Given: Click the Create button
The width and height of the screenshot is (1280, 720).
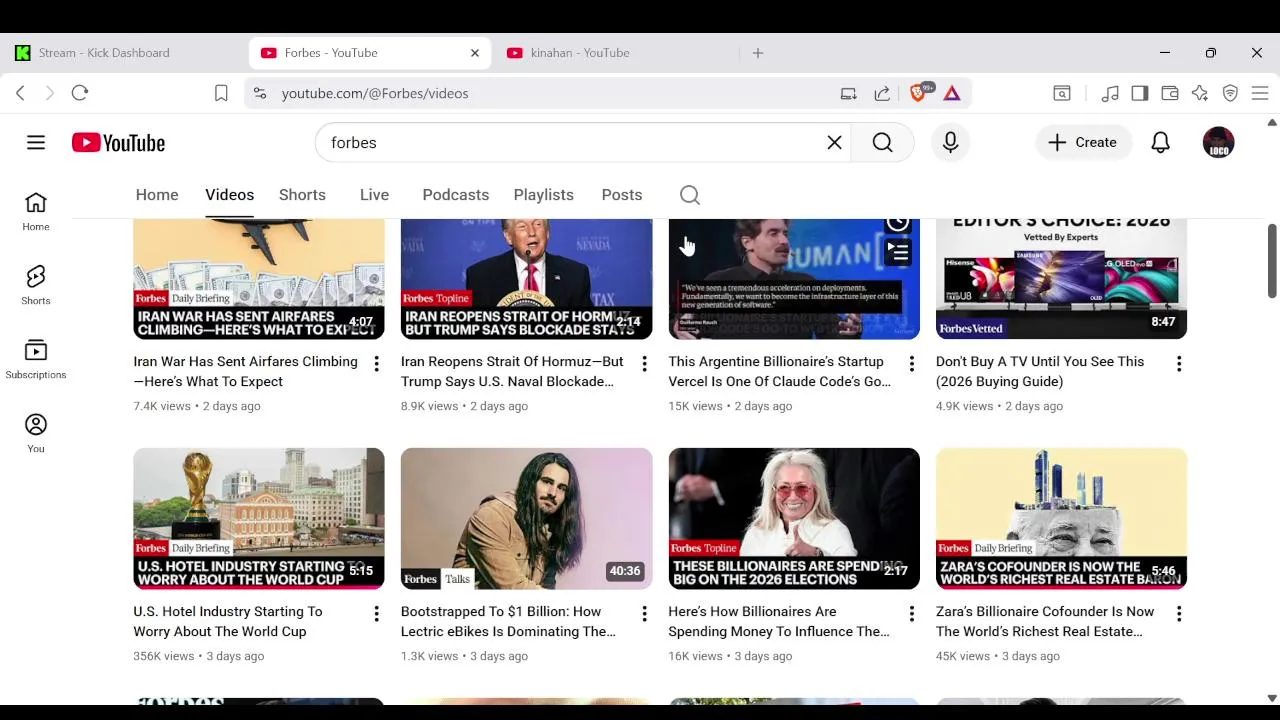Looking at the screenshot, I should point(1083,143).
